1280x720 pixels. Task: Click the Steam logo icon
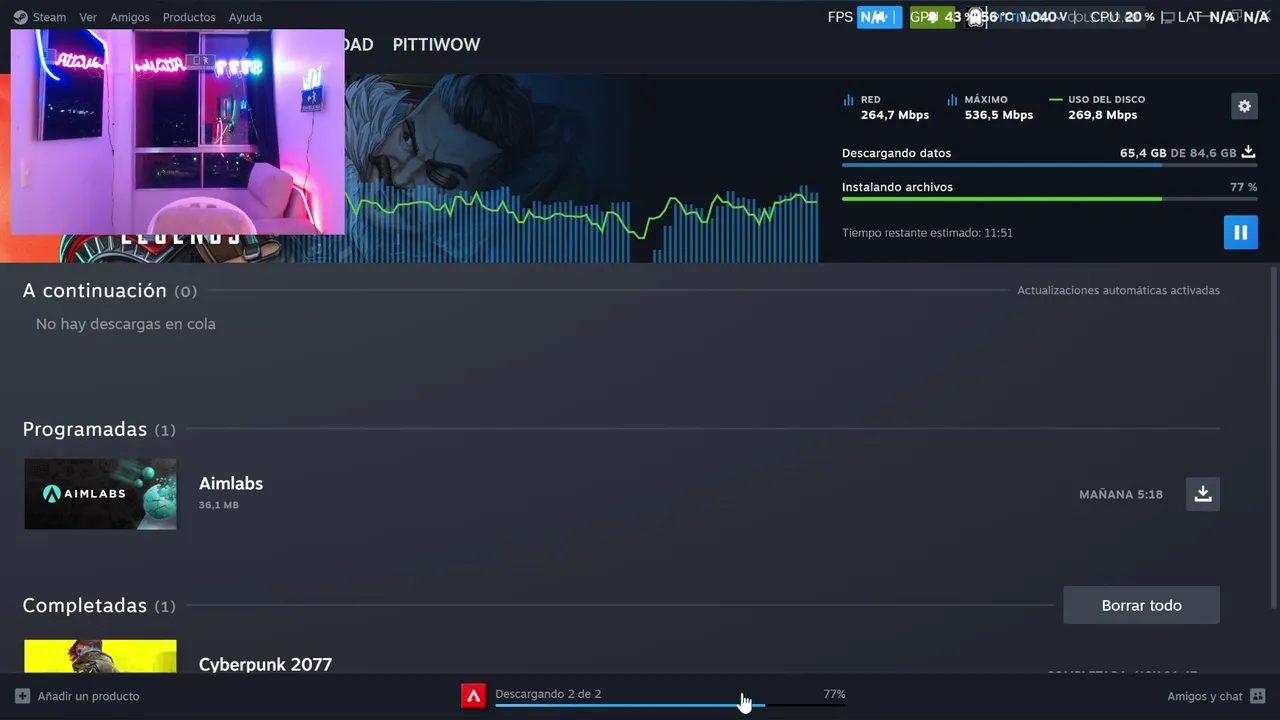[x=20, y=17]
